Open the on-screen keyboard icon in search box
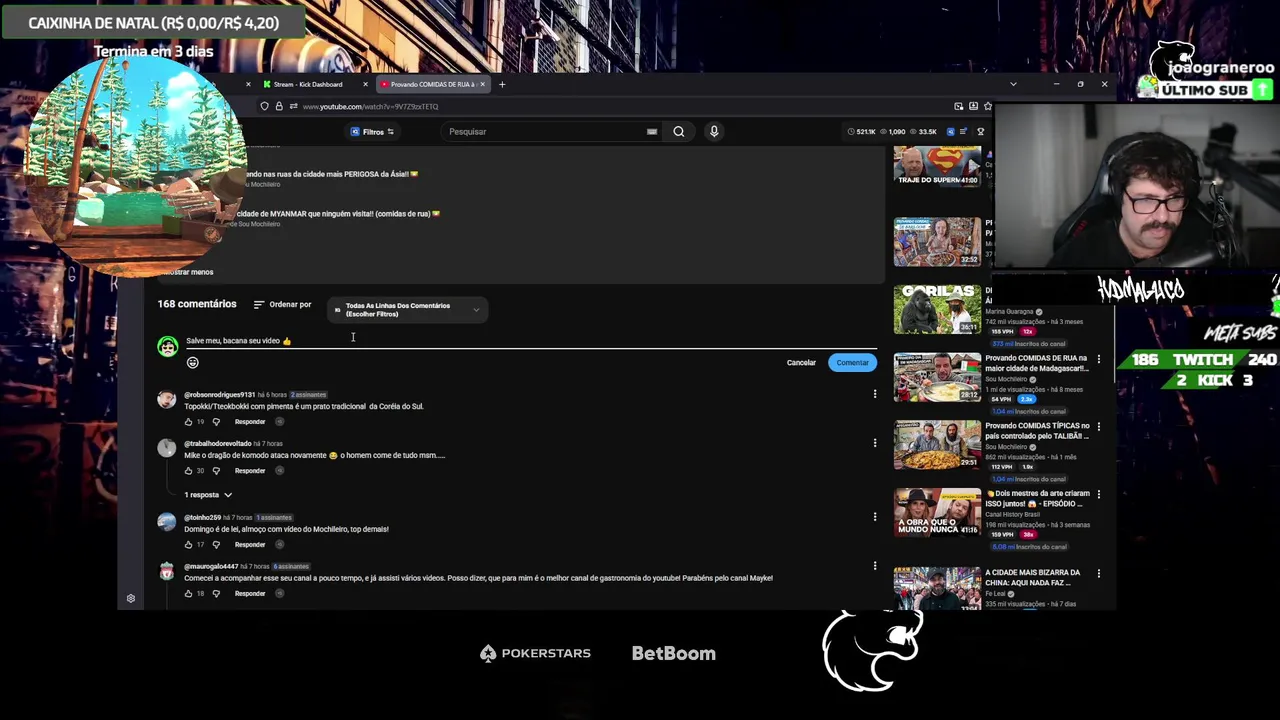This screenshot has width=1280, height=720. (652, 131)
